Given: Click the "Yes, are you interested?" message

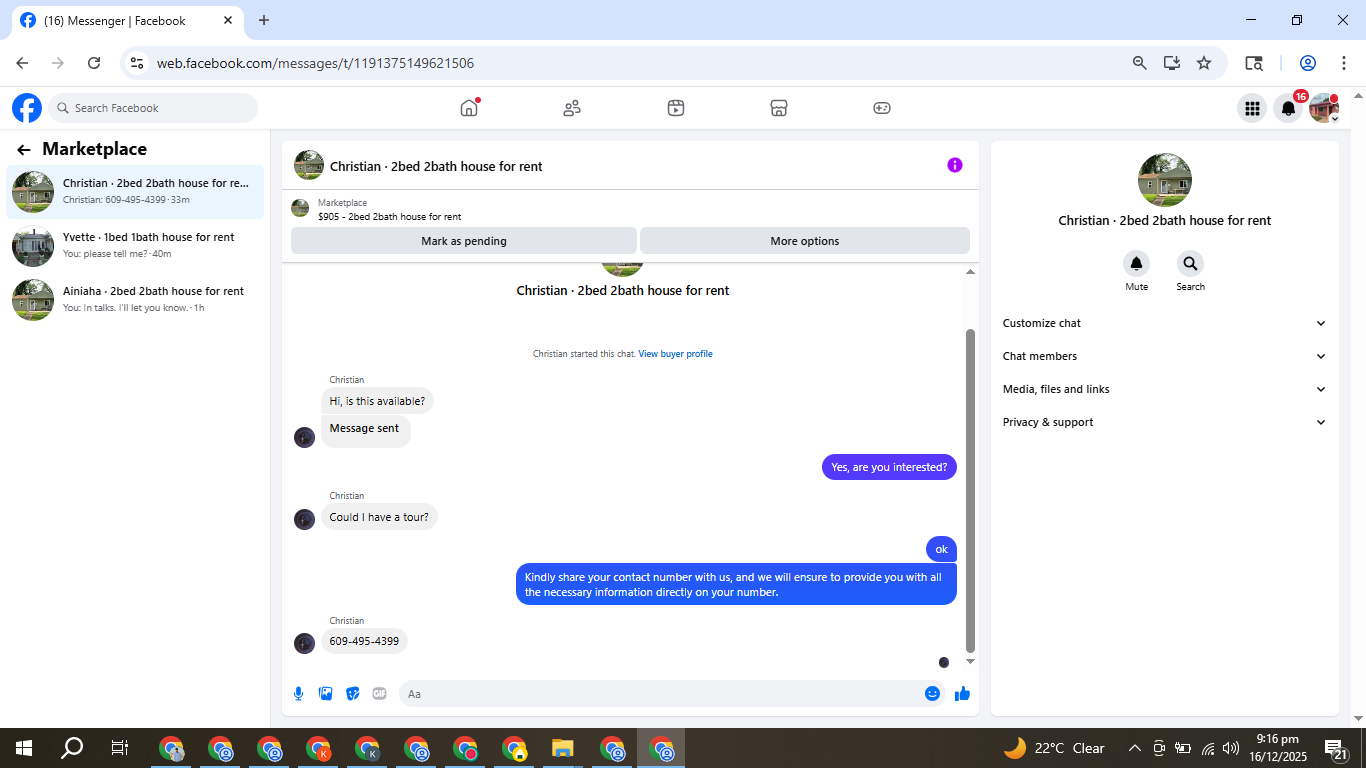Looking at the screenshot, I should click(x=889, y=467).
